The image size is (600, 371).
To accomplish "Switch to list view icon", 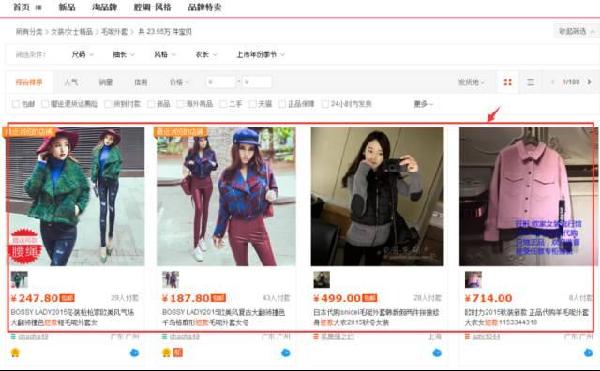I will (530, 82).
